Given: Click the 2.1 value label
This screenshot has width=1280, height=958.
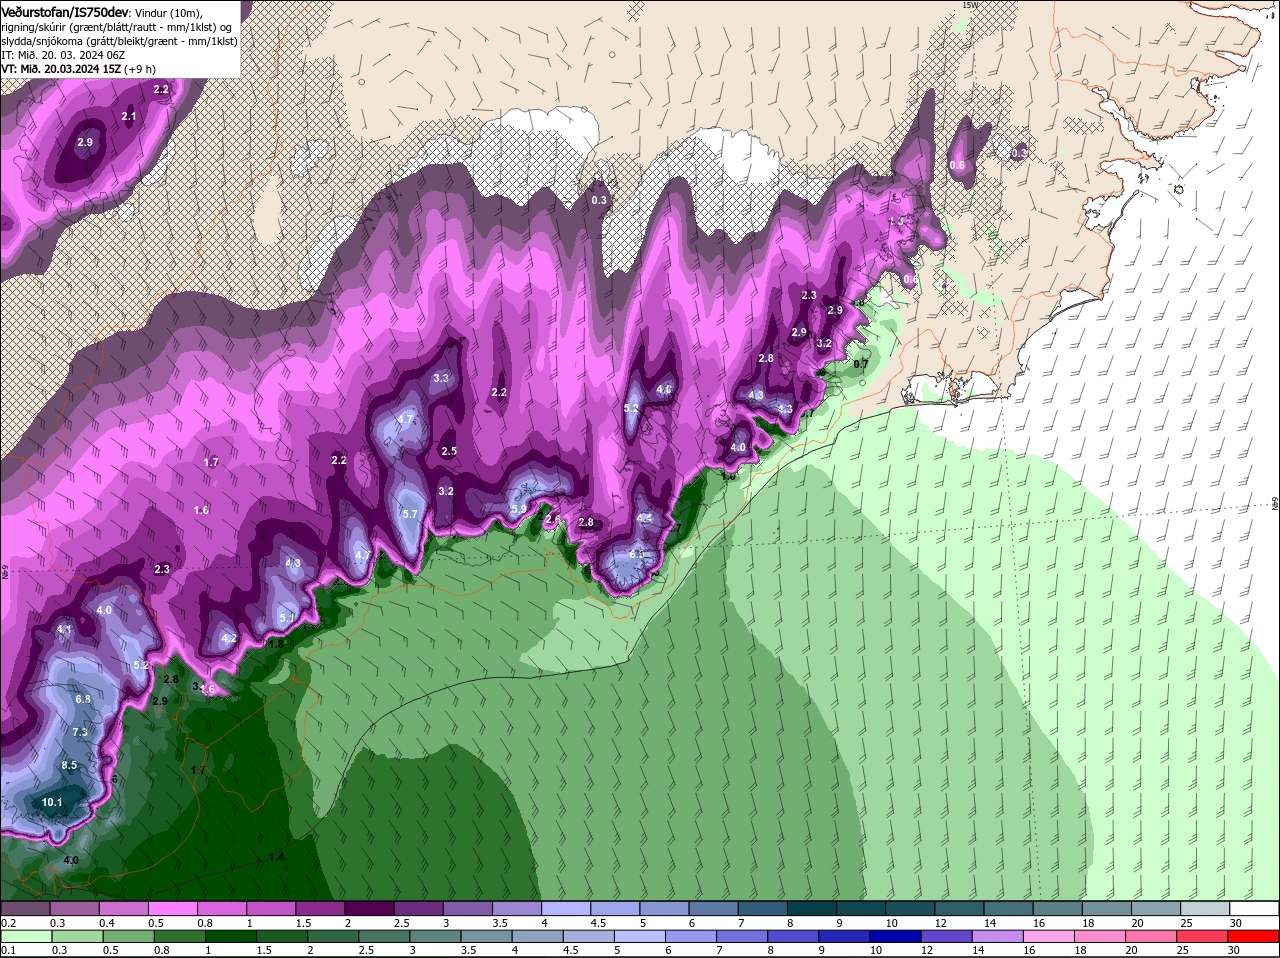Looking at the screenshot, I should point(129,116).
